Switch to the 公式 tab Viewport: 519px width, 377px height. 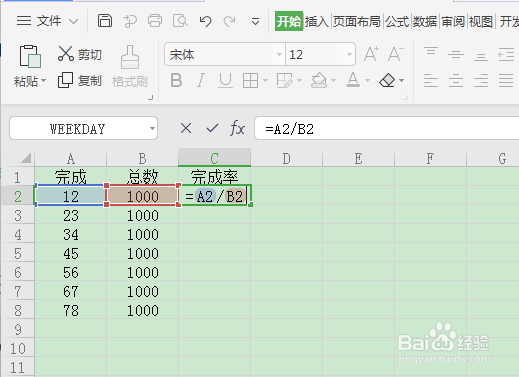pos(397,21)
